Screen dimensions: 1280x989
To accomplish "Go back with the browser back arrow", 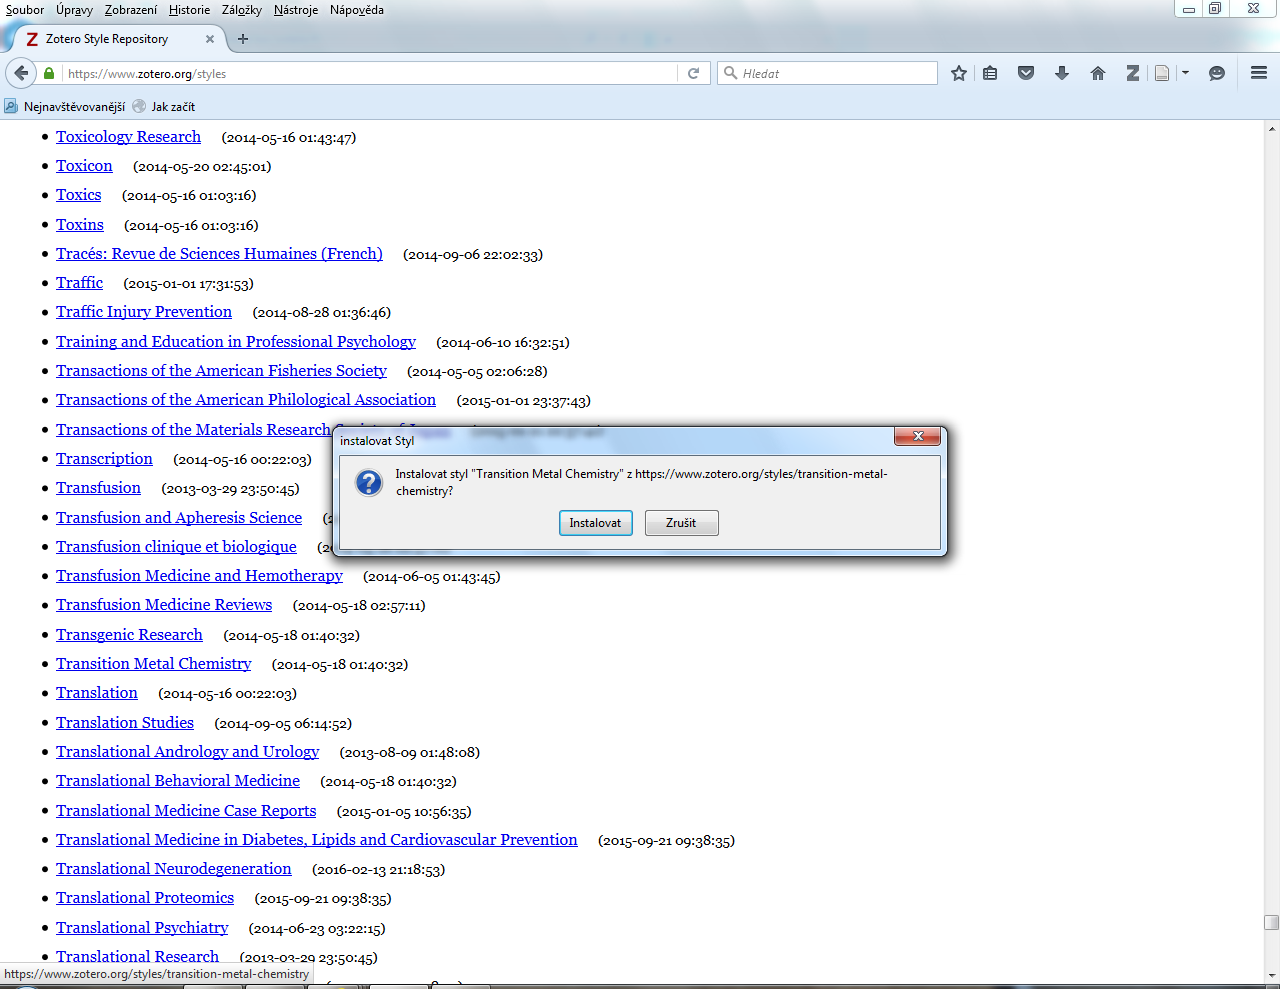I will [x=21, y=73].
